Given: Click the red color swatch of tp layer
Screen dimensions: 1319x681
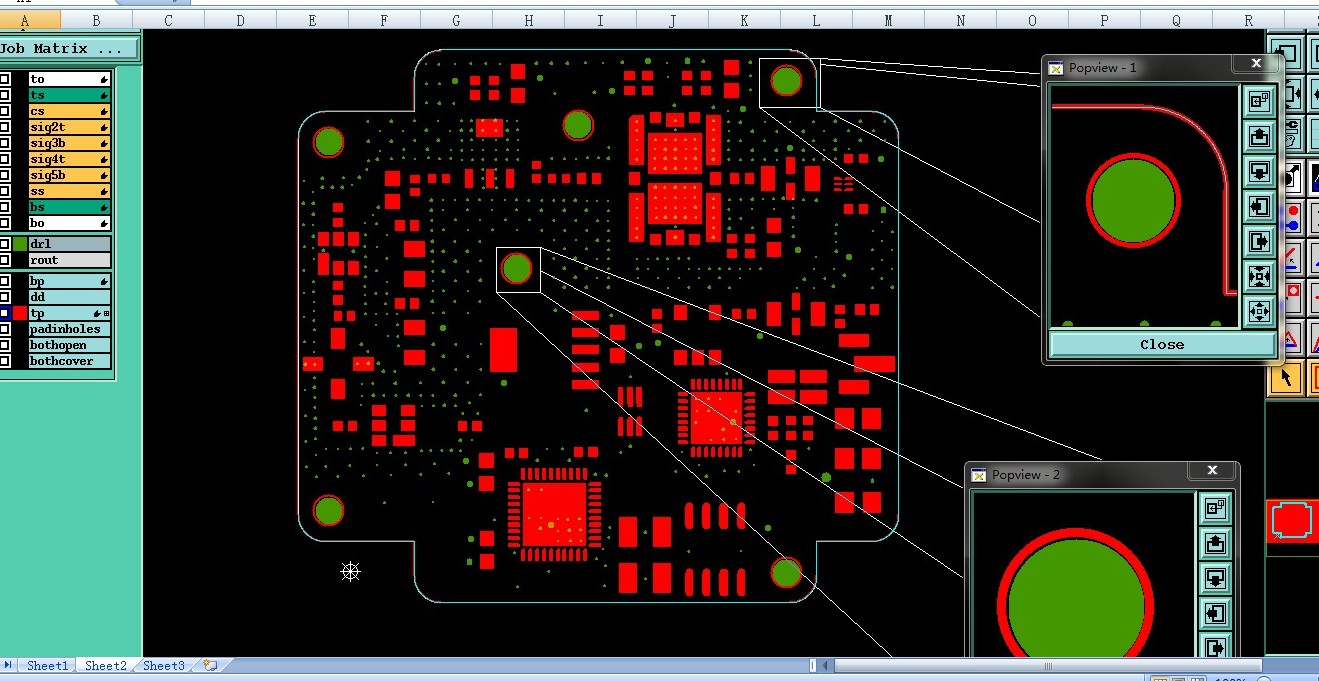Looking at the screenshot, I should [x=20, y=313].
